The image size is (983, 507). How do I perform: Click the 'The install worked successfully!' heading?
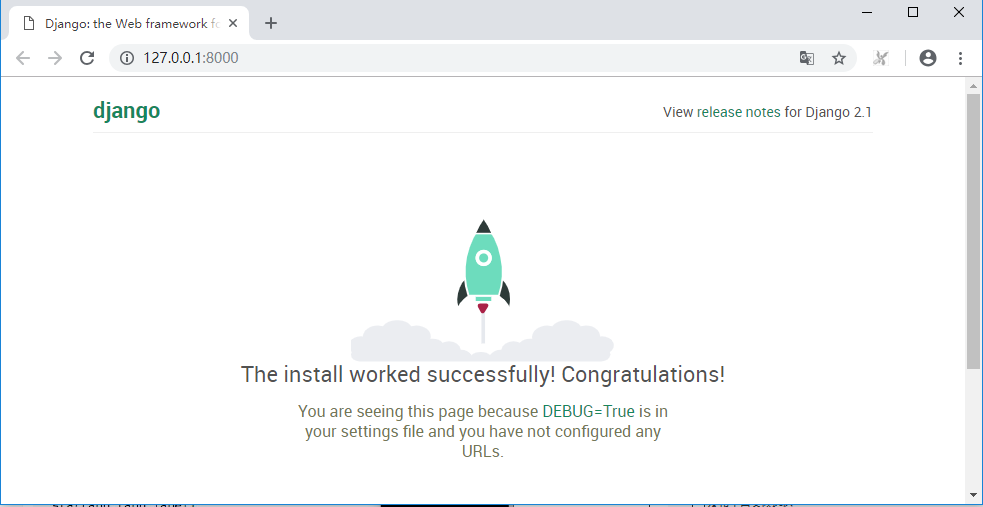483,375
